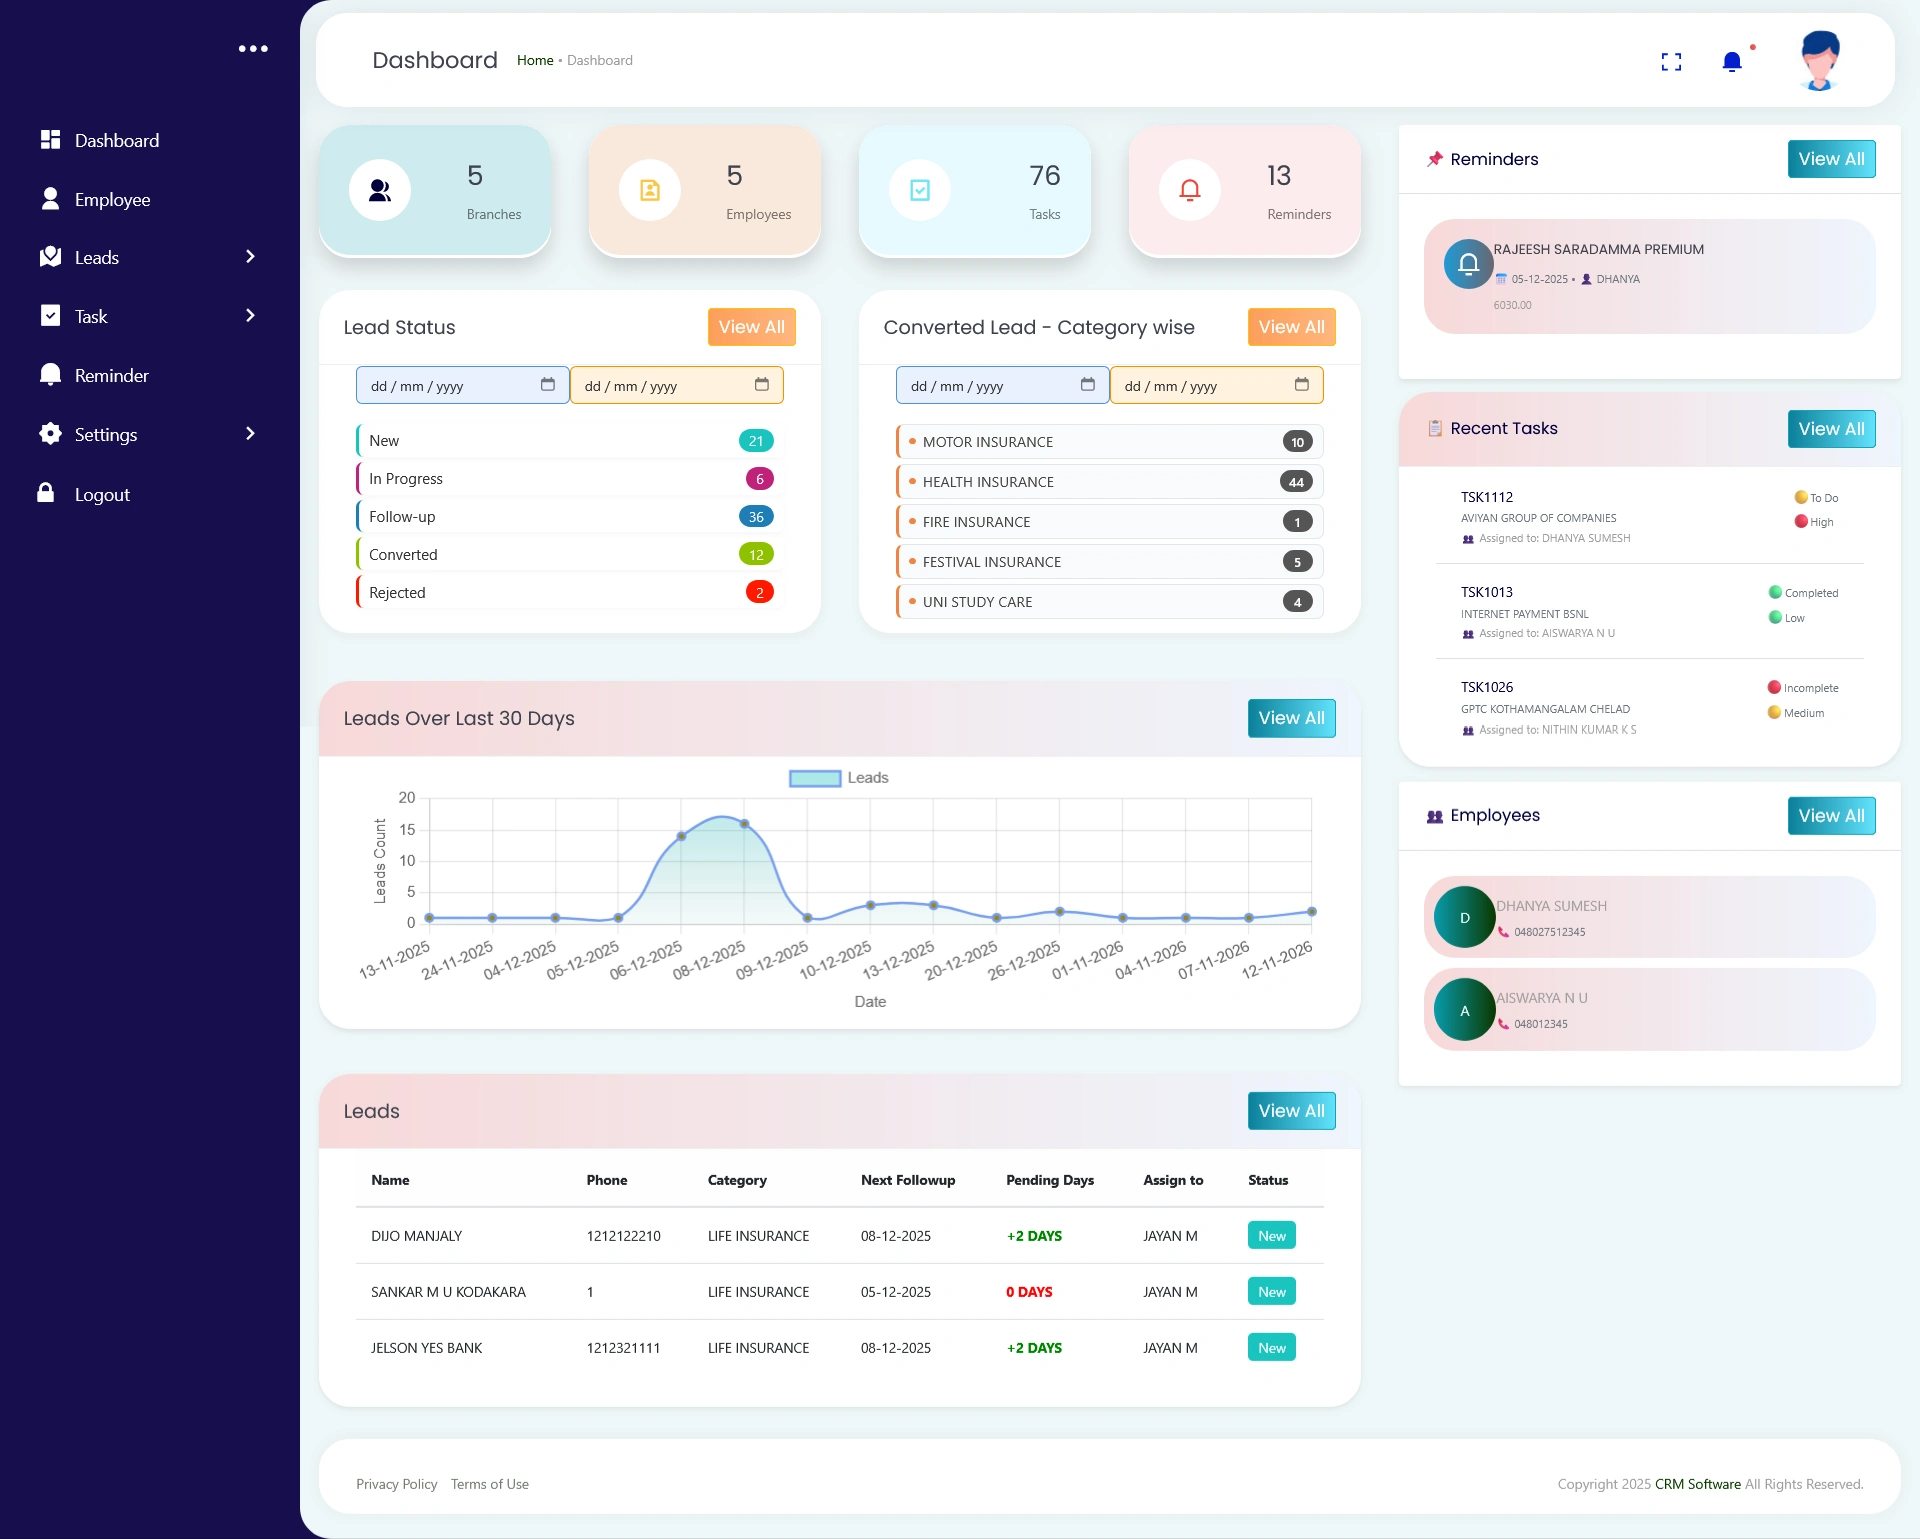Expand the Settings sidebar submenu
Viewport: 1920px width, 1539px height.
pyautogui.click(x=250, y=434)
